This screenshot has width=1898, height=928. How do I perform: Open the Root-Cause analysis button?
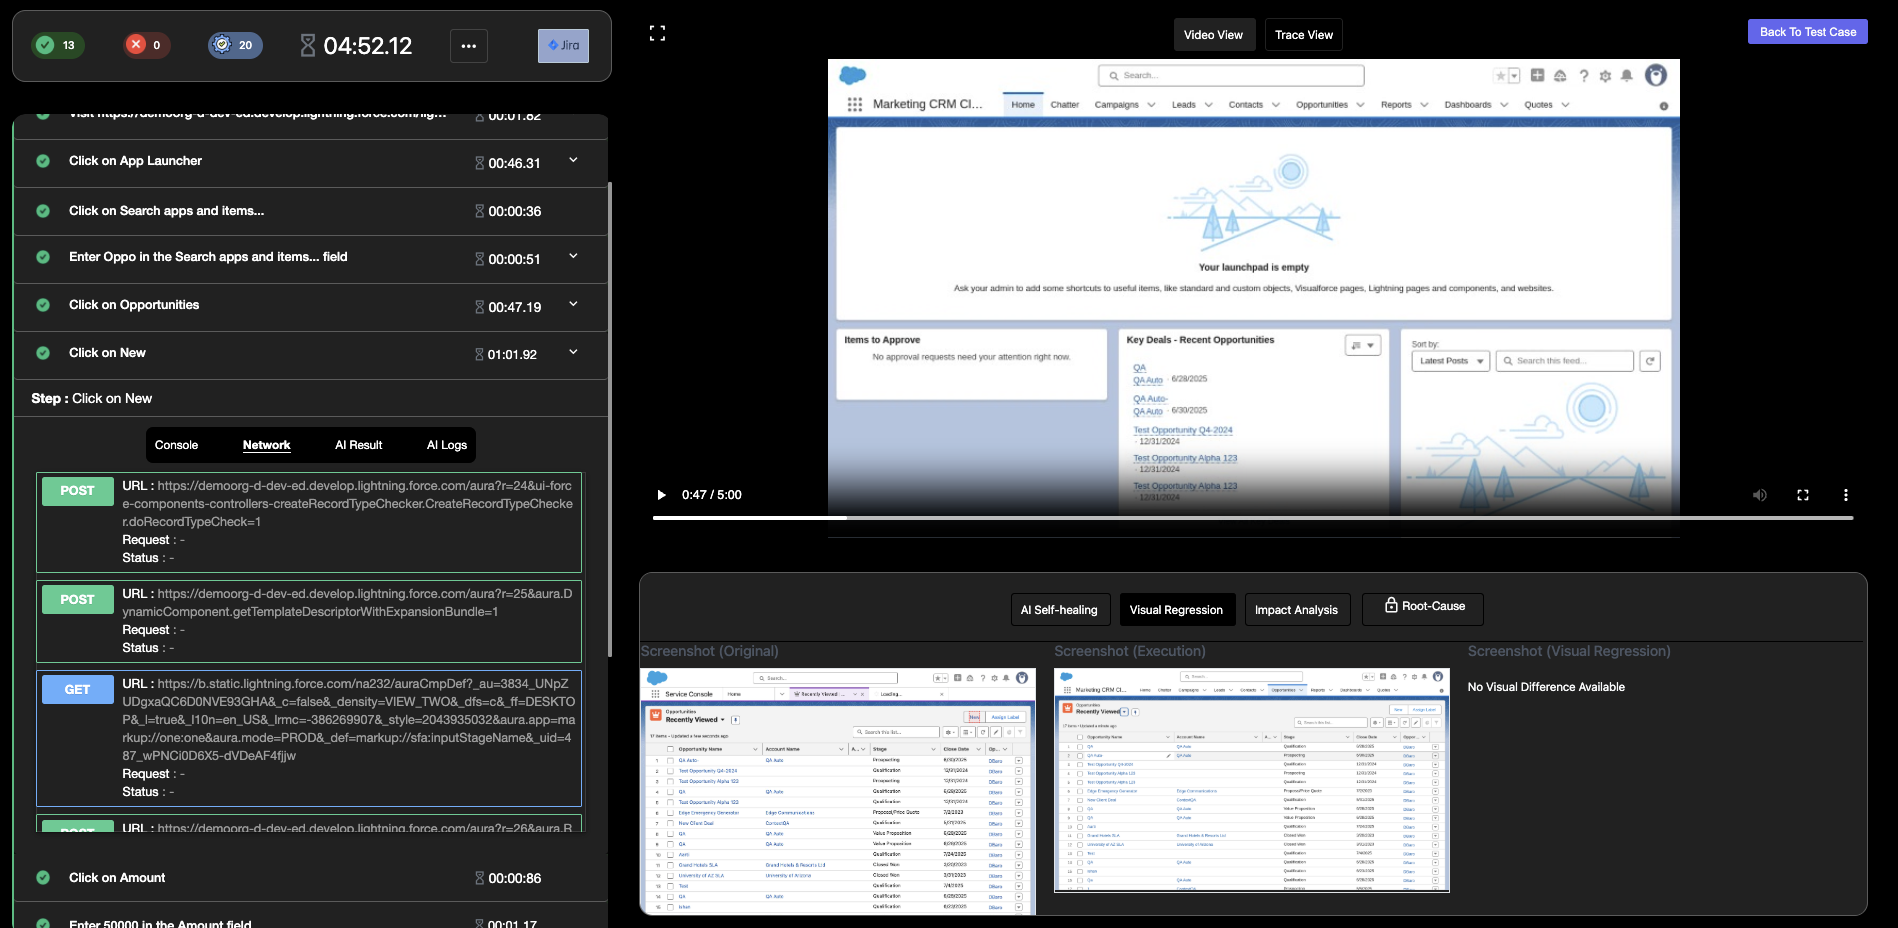[x=1422, y=608]
